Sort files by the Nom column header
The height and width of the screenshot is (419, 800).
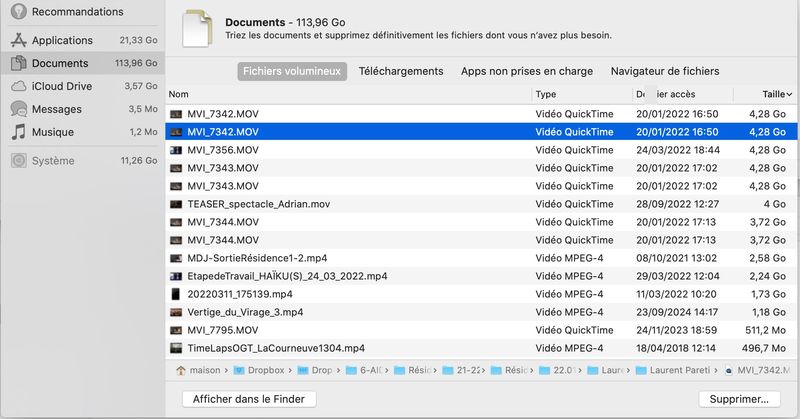click(x=180, y=94)
